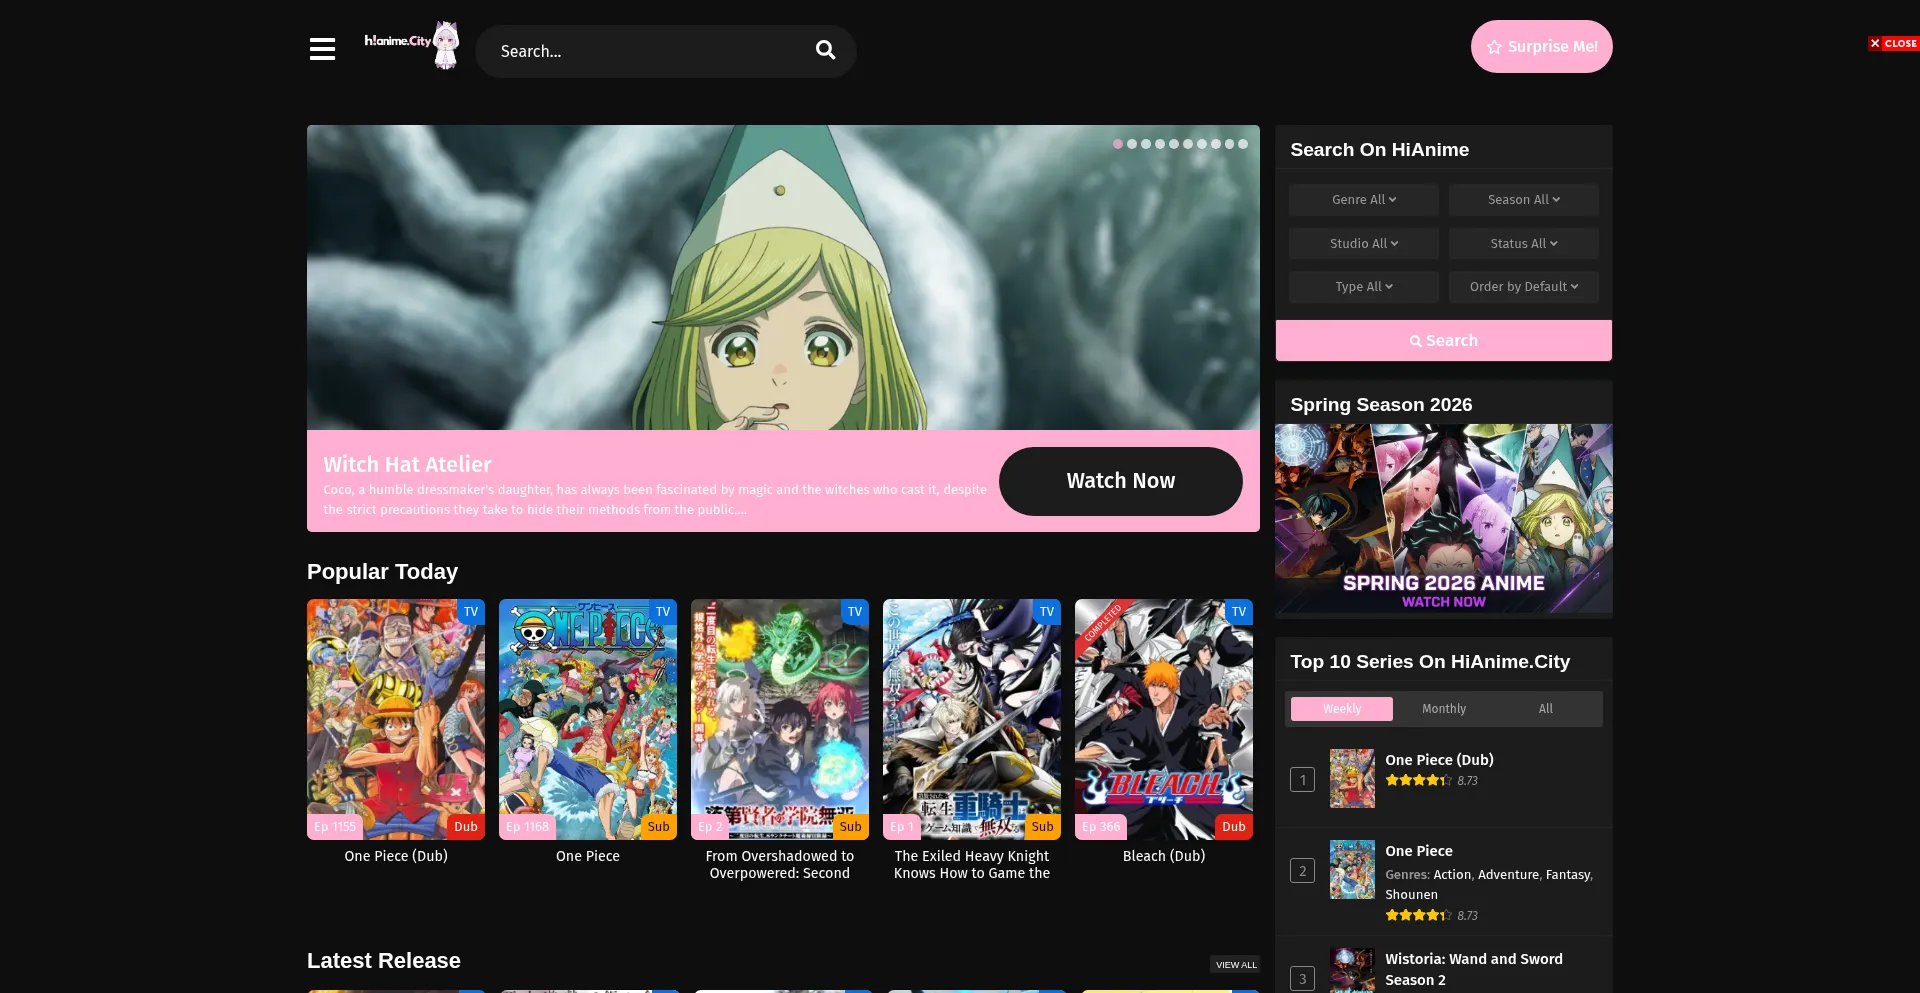Image resolution: width=1920 pixels, height=993 pixels.
Task: Open One Piece (Dub) poster in Popular Today
Action: [396, 719]
